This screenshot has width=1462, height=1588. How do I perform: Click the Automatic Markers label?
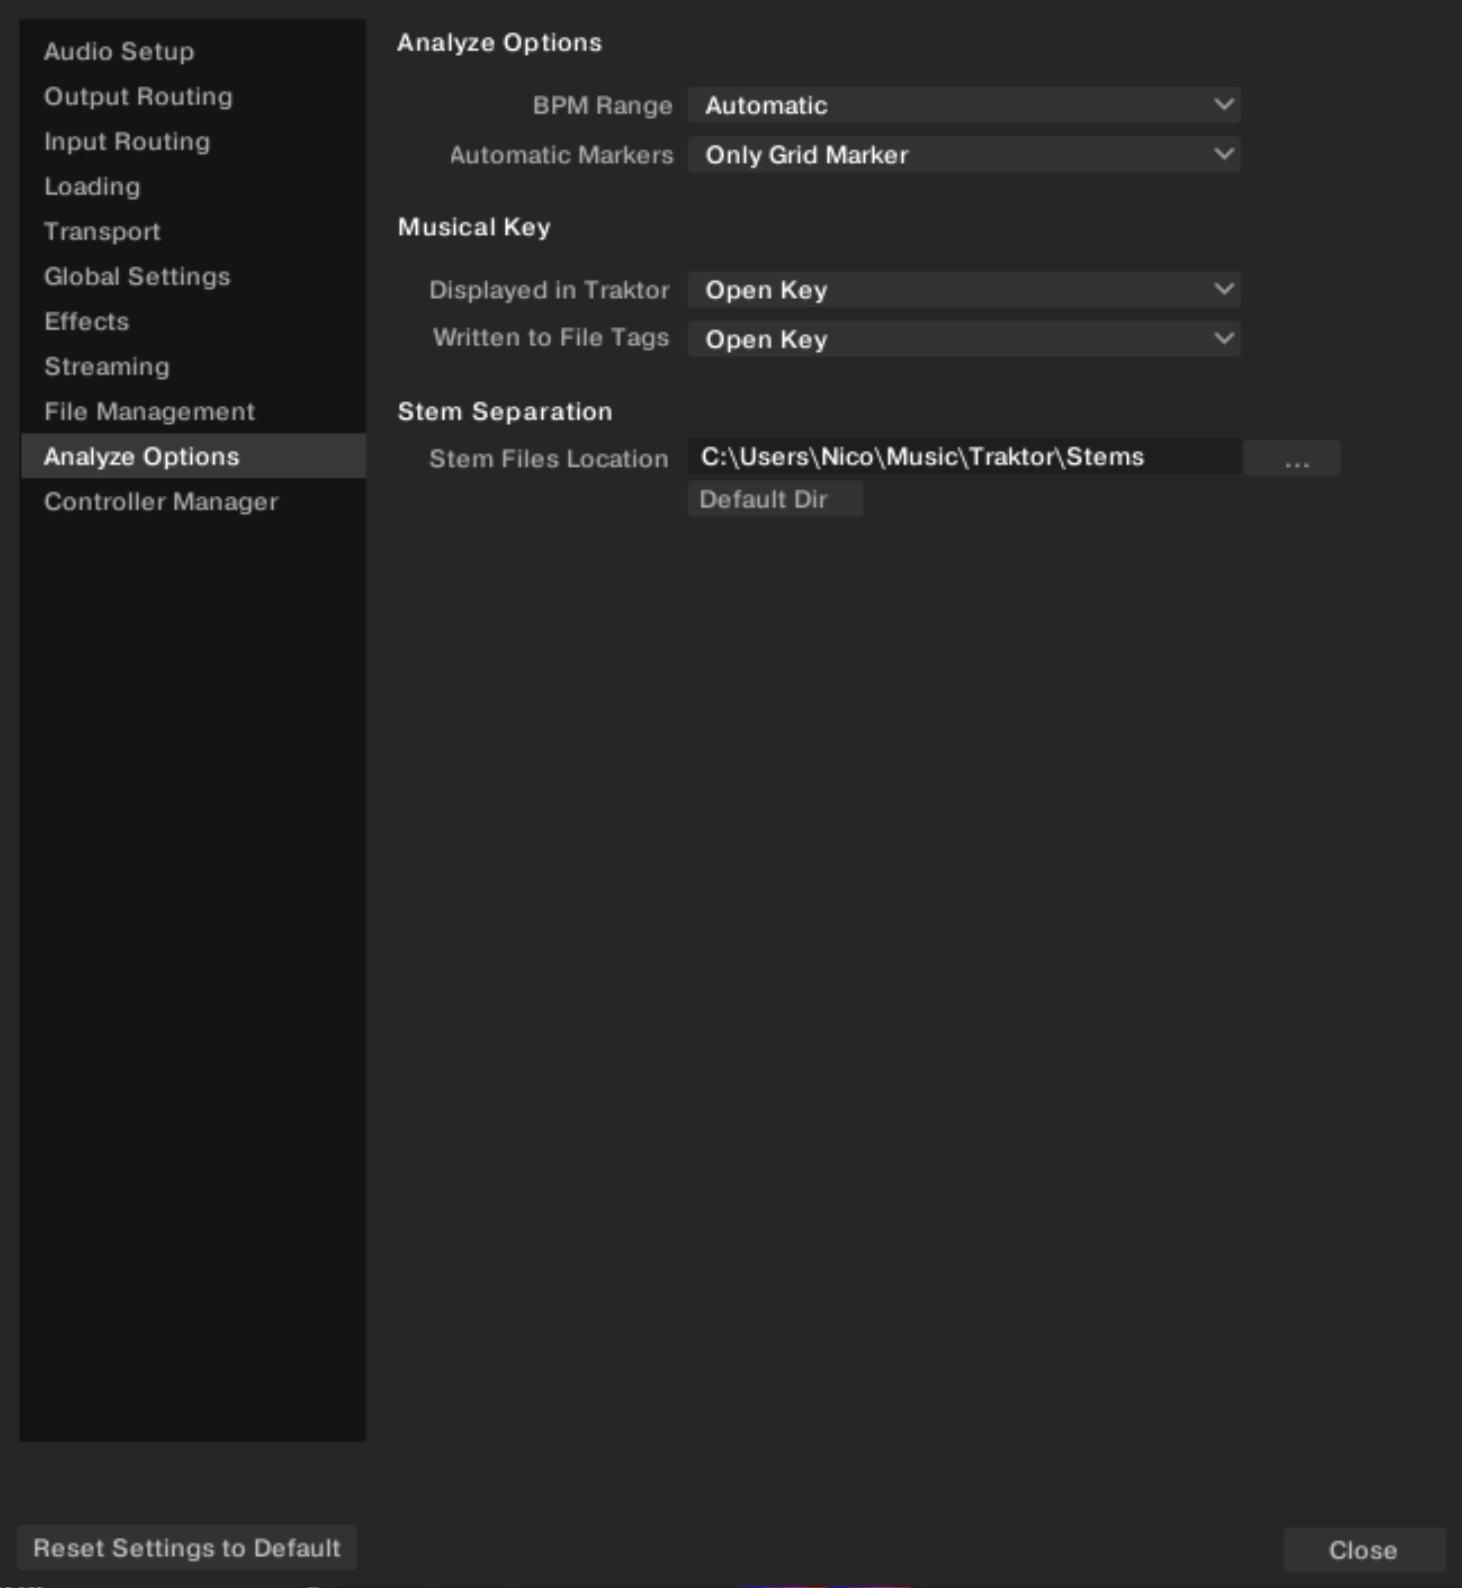[x=561, y=155]
